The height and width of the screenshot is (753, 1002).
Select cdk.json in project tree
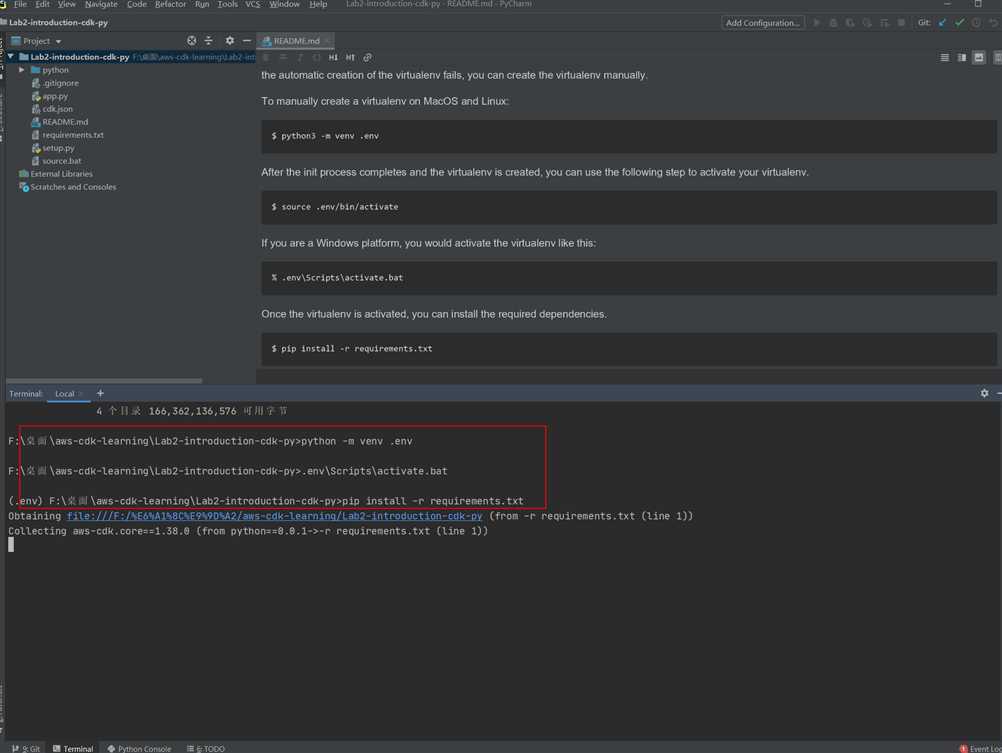point(58,109)
